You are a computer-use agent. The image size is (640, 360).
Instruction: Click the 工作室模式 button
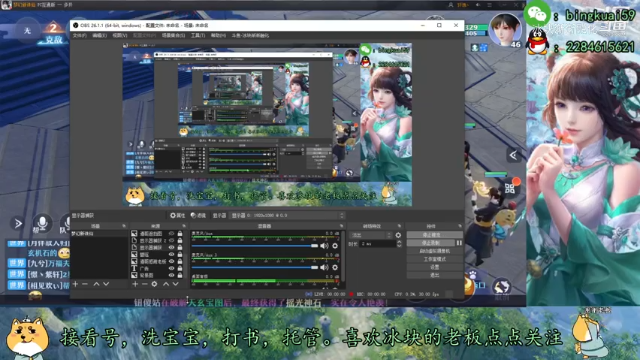pos(435,259)
